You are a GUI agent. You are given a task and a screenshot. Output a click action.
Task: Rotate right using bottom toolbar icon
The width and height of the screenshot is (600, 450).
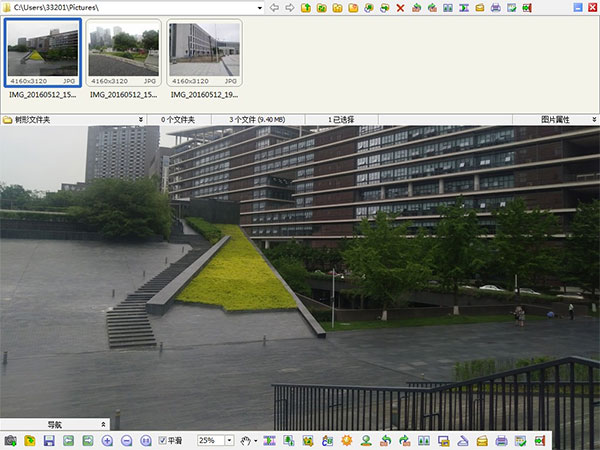tap(404, 440)
